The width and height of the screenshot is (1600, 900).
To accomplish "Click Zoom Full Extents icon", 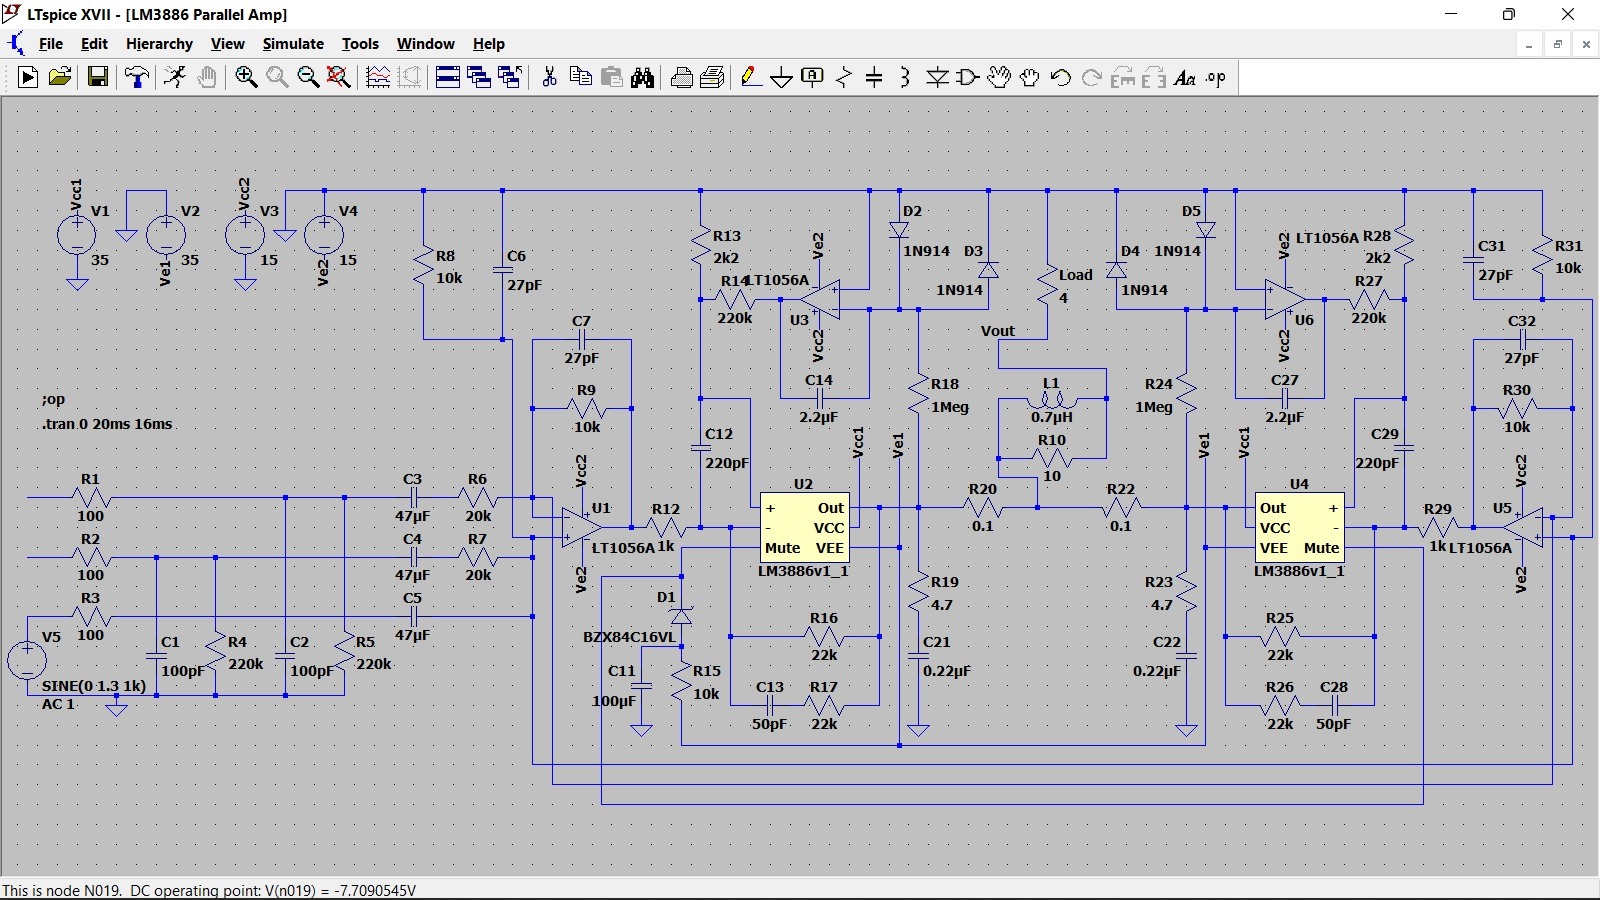I will coord(339,77).
